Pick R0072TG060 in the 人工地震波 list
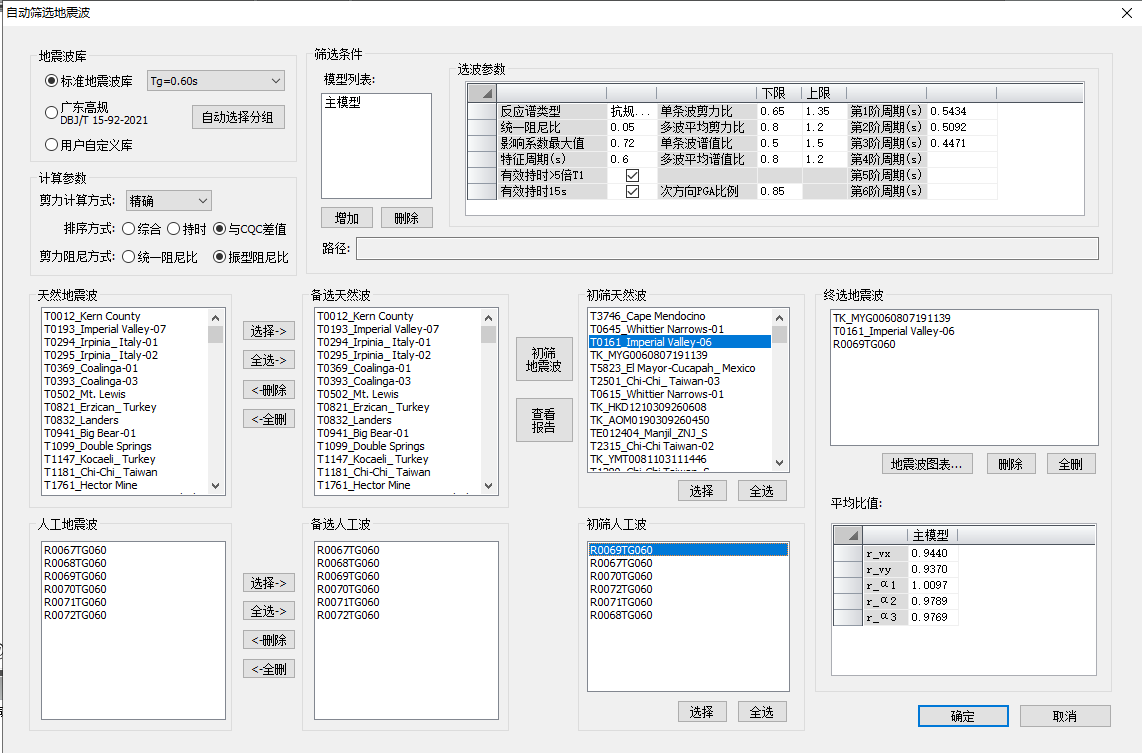 click(75, 615)
